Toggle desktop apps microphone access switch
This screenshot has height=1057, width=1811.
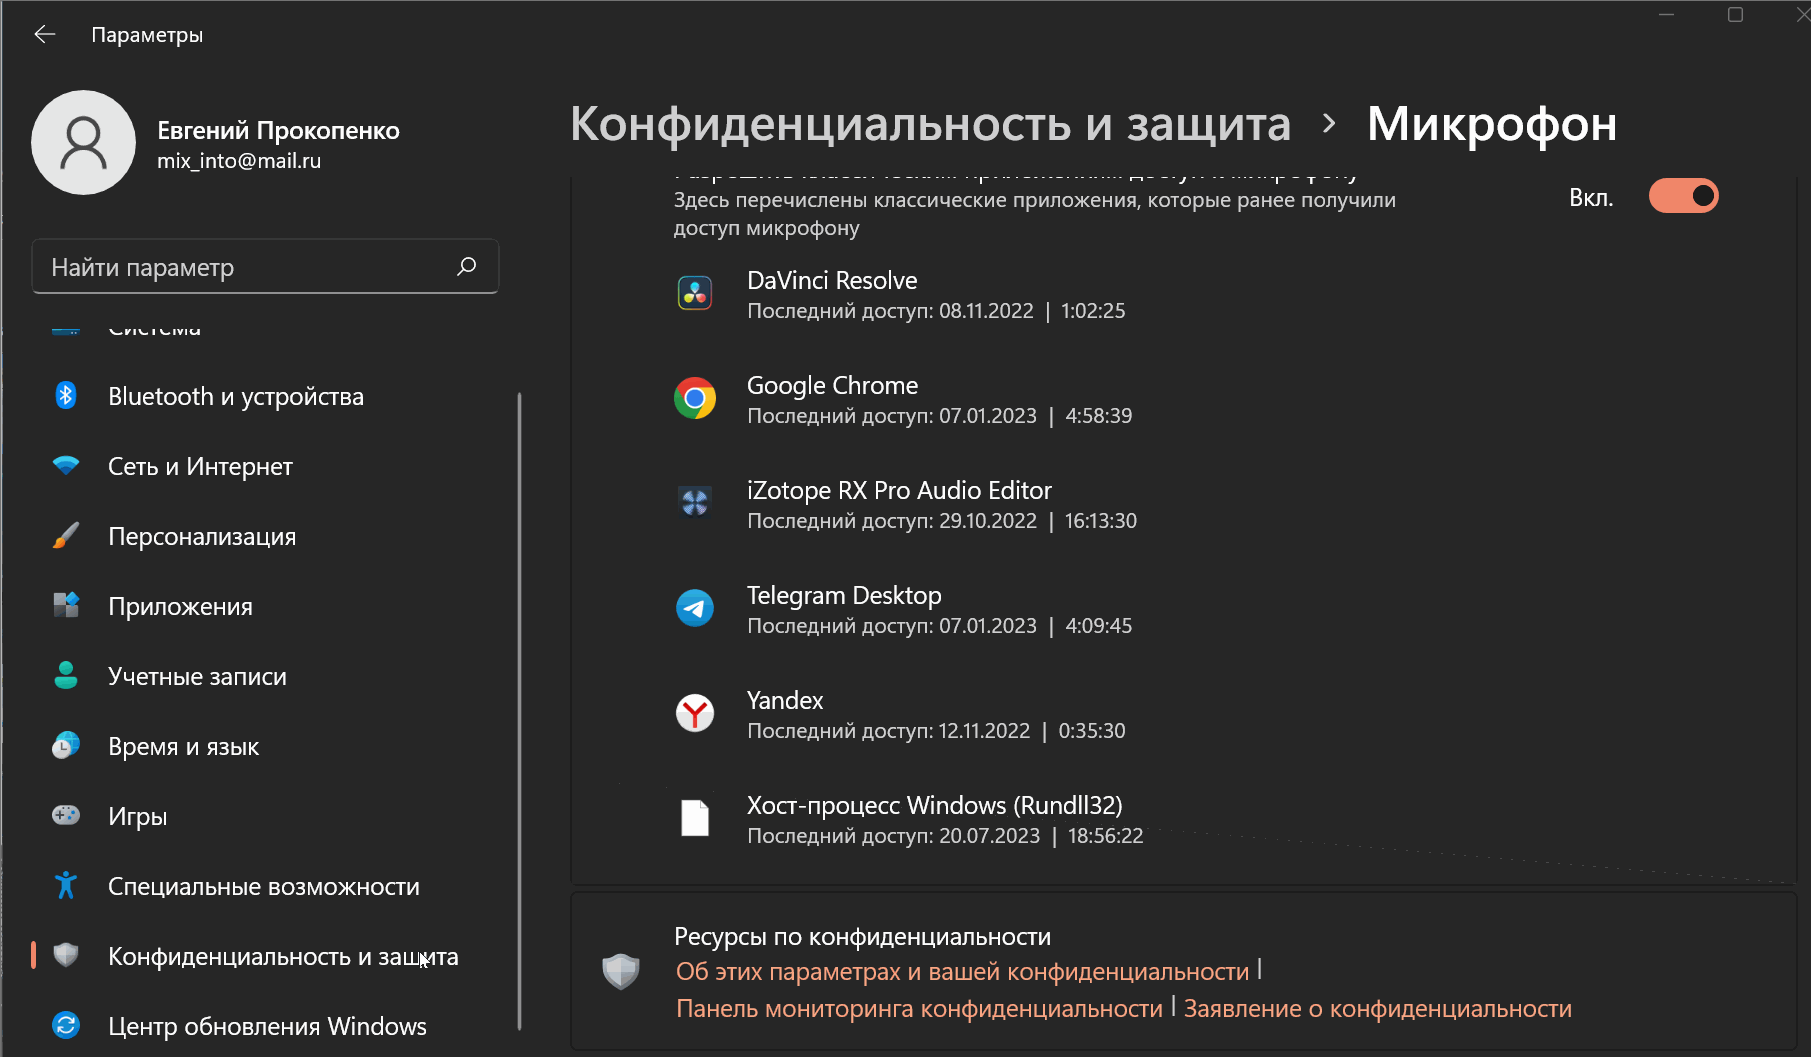pyautogui.click(x=1683, y=196)
